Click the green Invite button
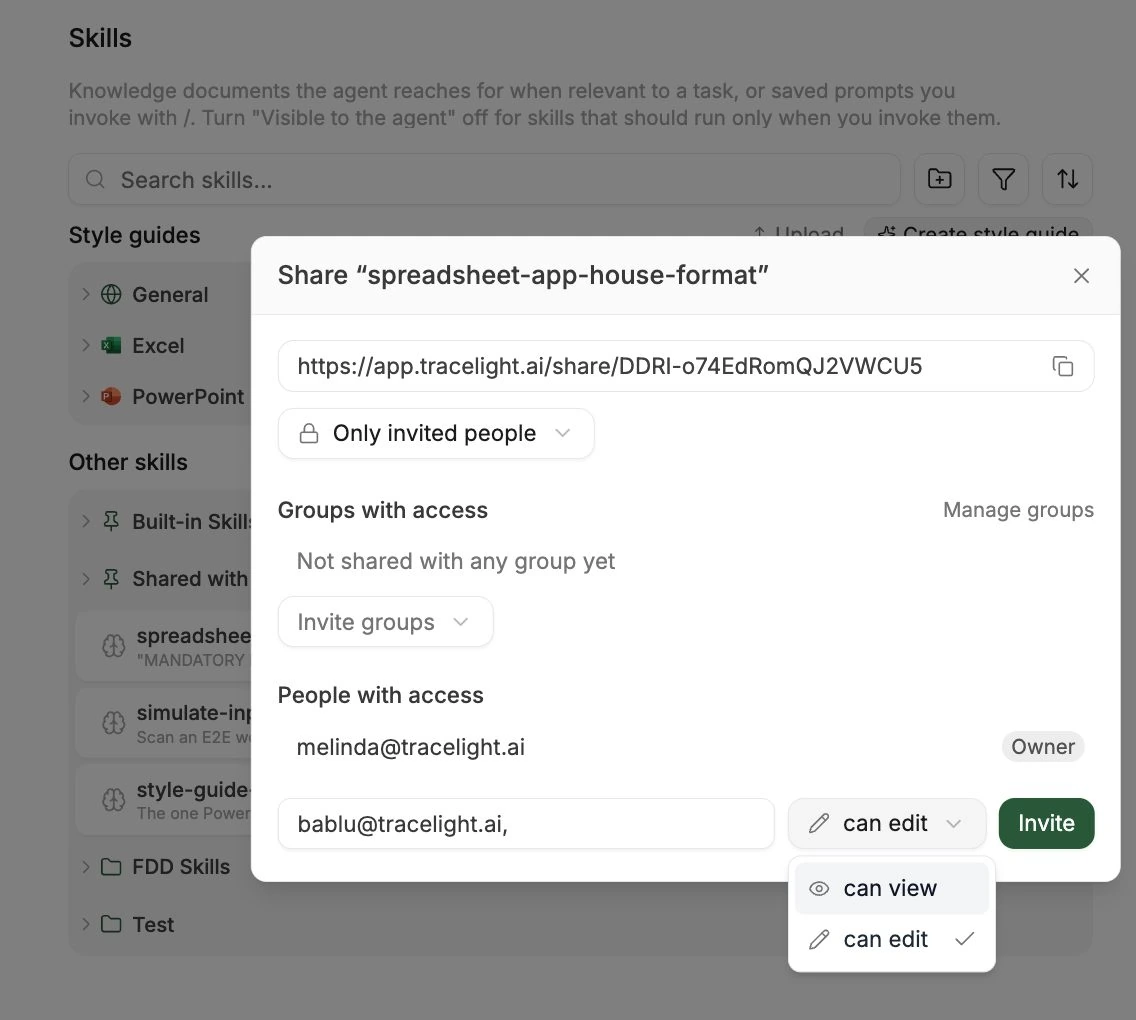Image resolution: width=1136 pixels, height=1020 pixels. 1046,823
